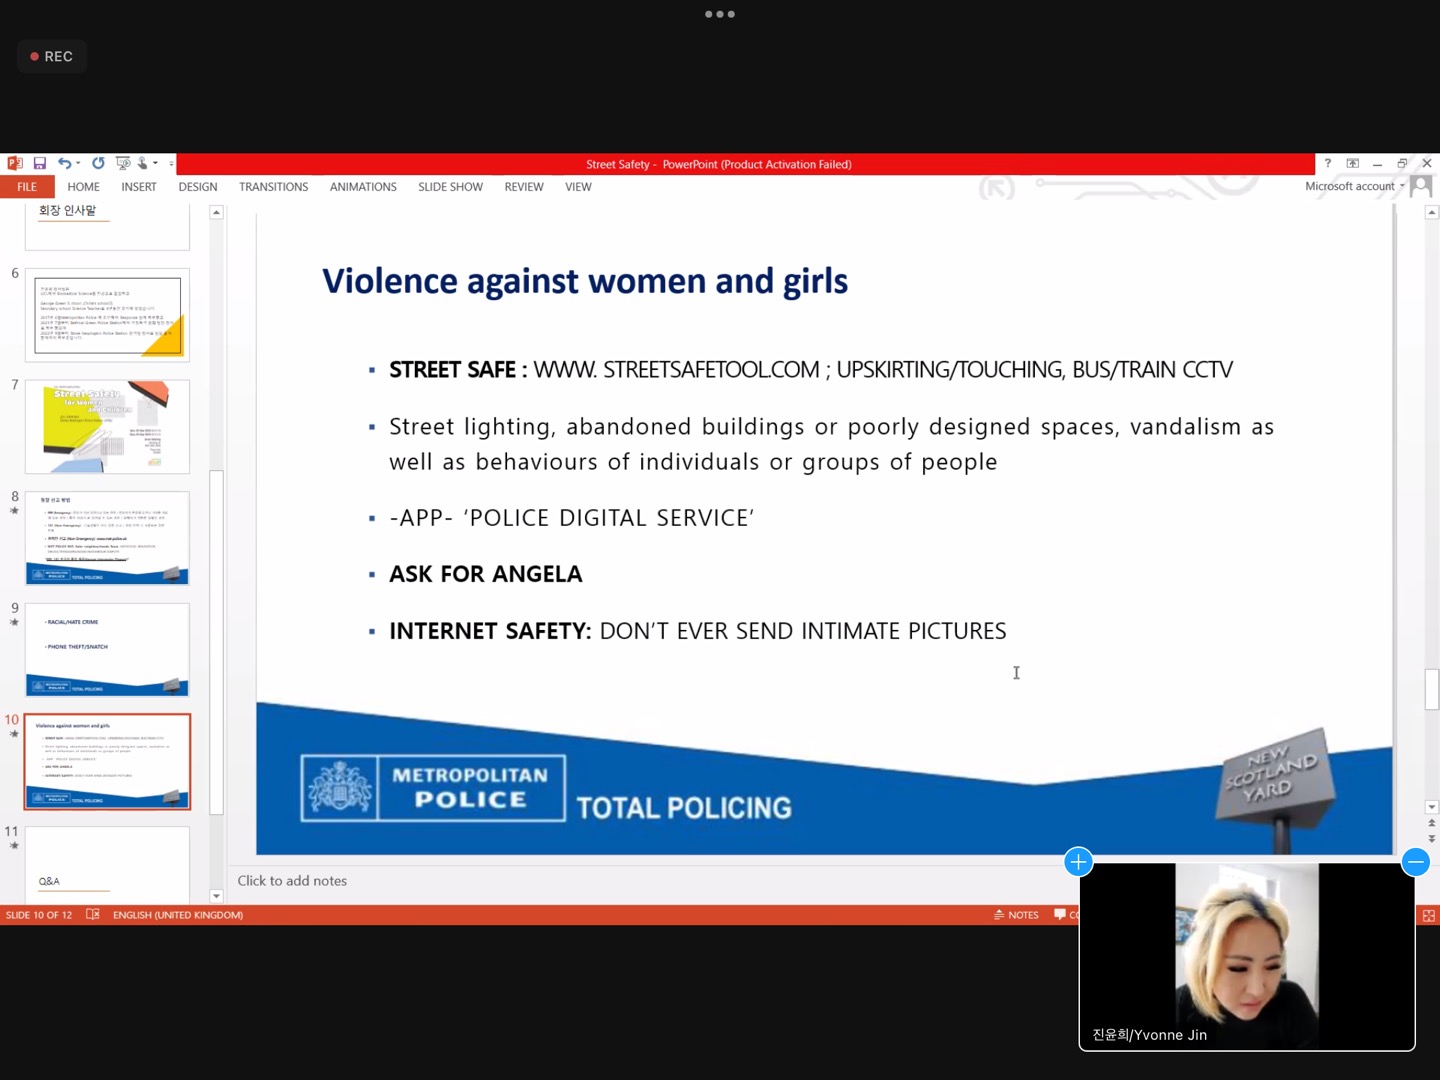Click the TOTAL POLICING text on slide
This screenshot has width=1440, height=1080.
coord(684,808)
